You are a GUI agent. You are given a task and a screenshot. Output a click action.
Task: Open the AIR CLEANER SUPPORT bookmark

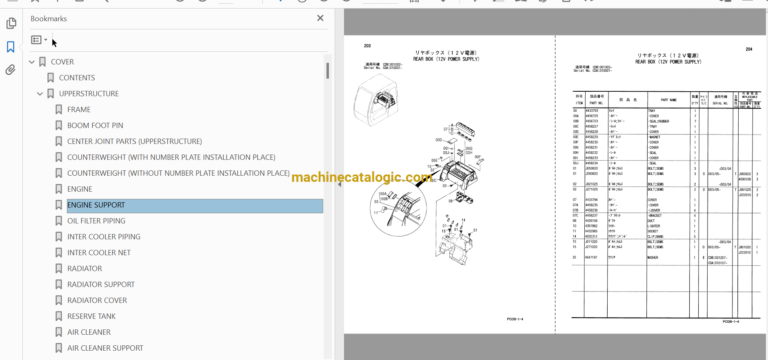click(x=105, y=348)
